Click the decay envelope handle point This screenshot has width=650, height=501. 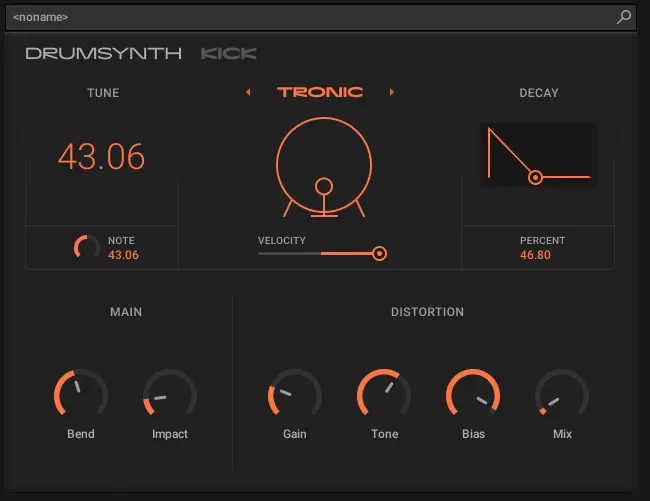[x=535, y=177]
